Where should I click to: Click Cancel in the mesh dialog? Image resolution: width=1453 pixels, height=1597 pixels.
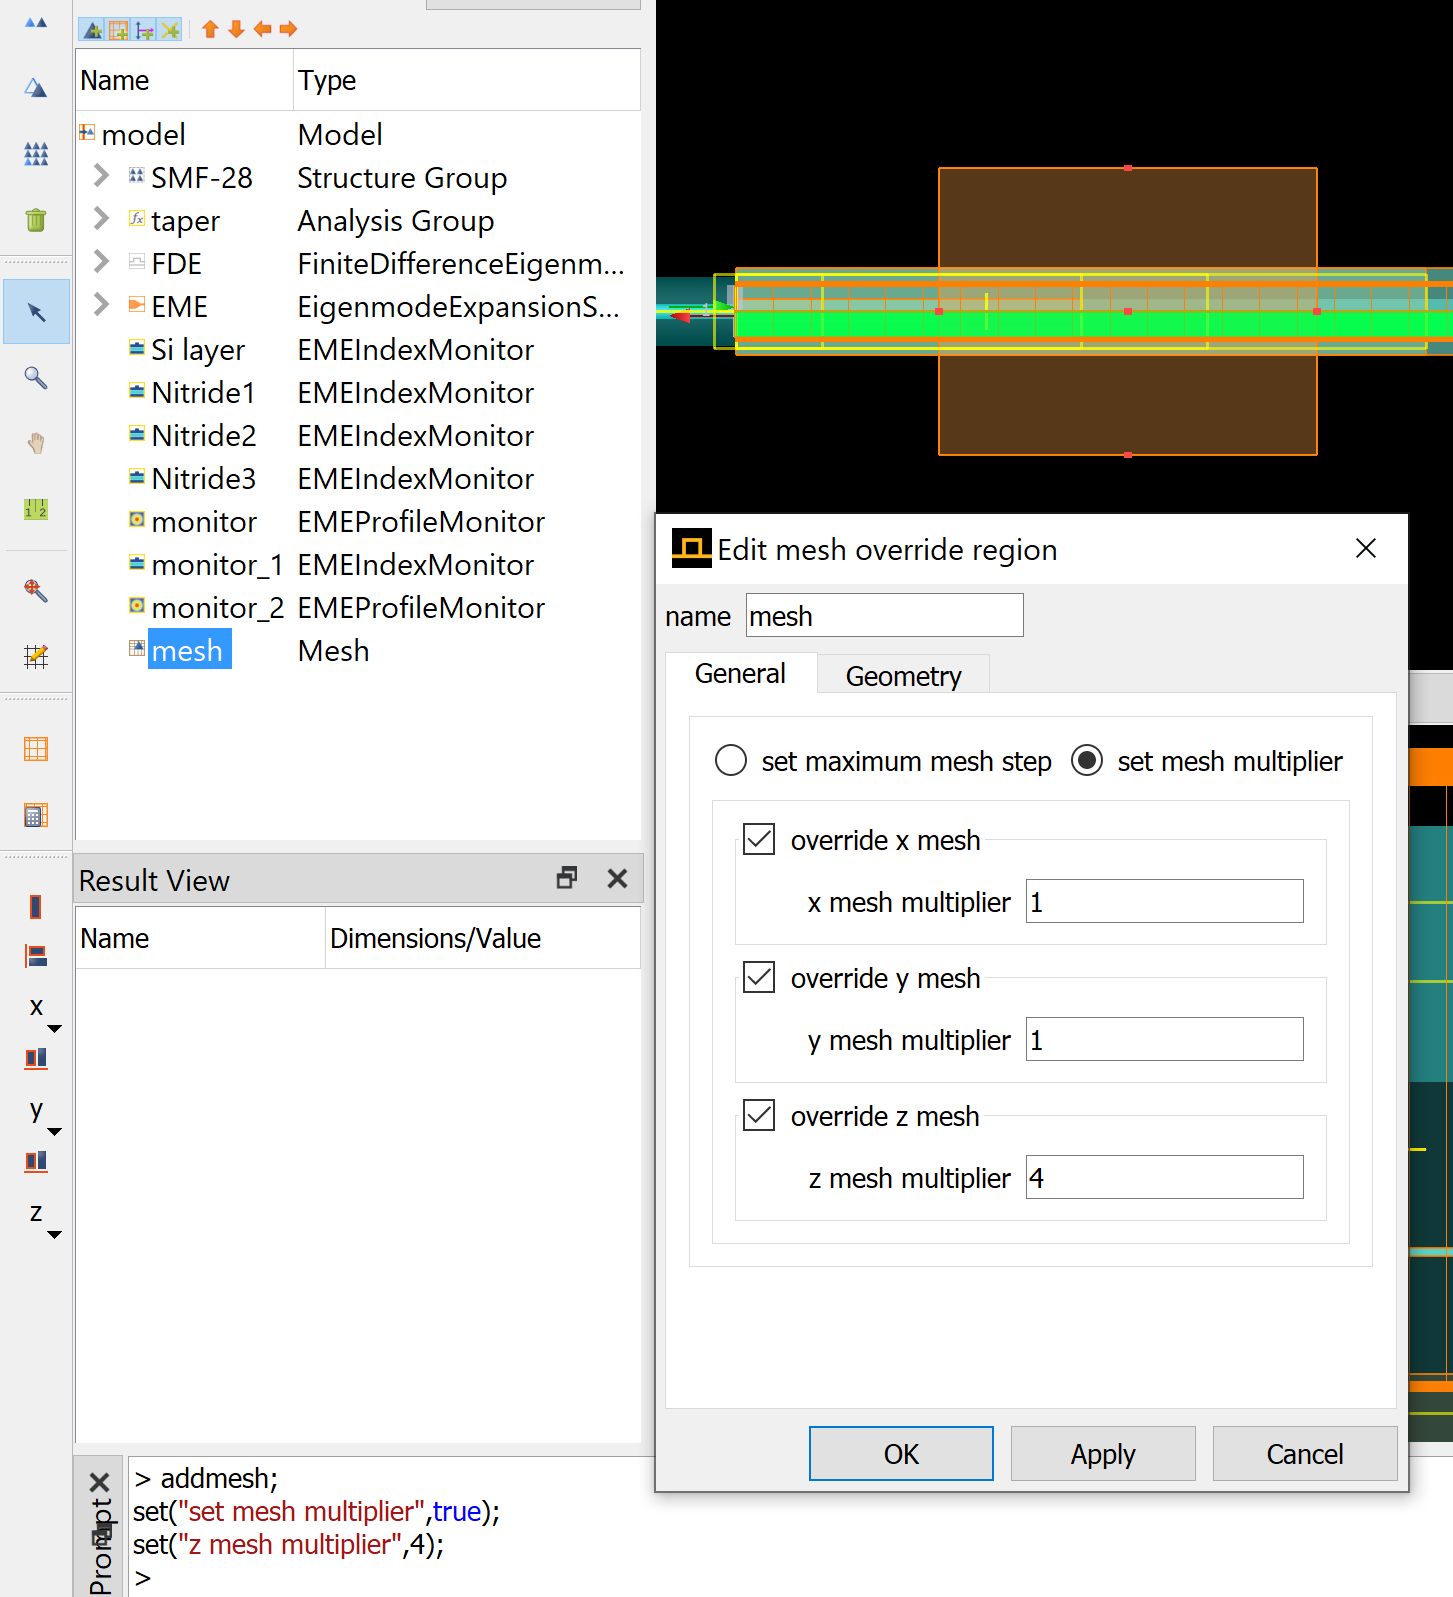(1304, 1454)
